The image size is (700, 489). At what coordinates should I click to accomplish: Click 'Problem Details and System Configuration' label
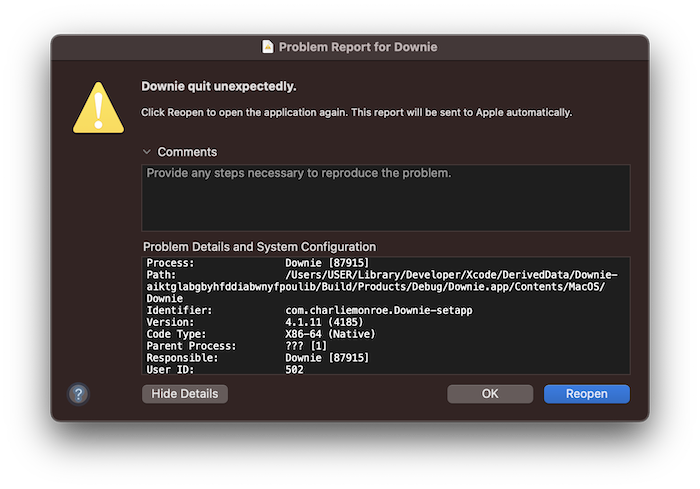coord(259,247)
